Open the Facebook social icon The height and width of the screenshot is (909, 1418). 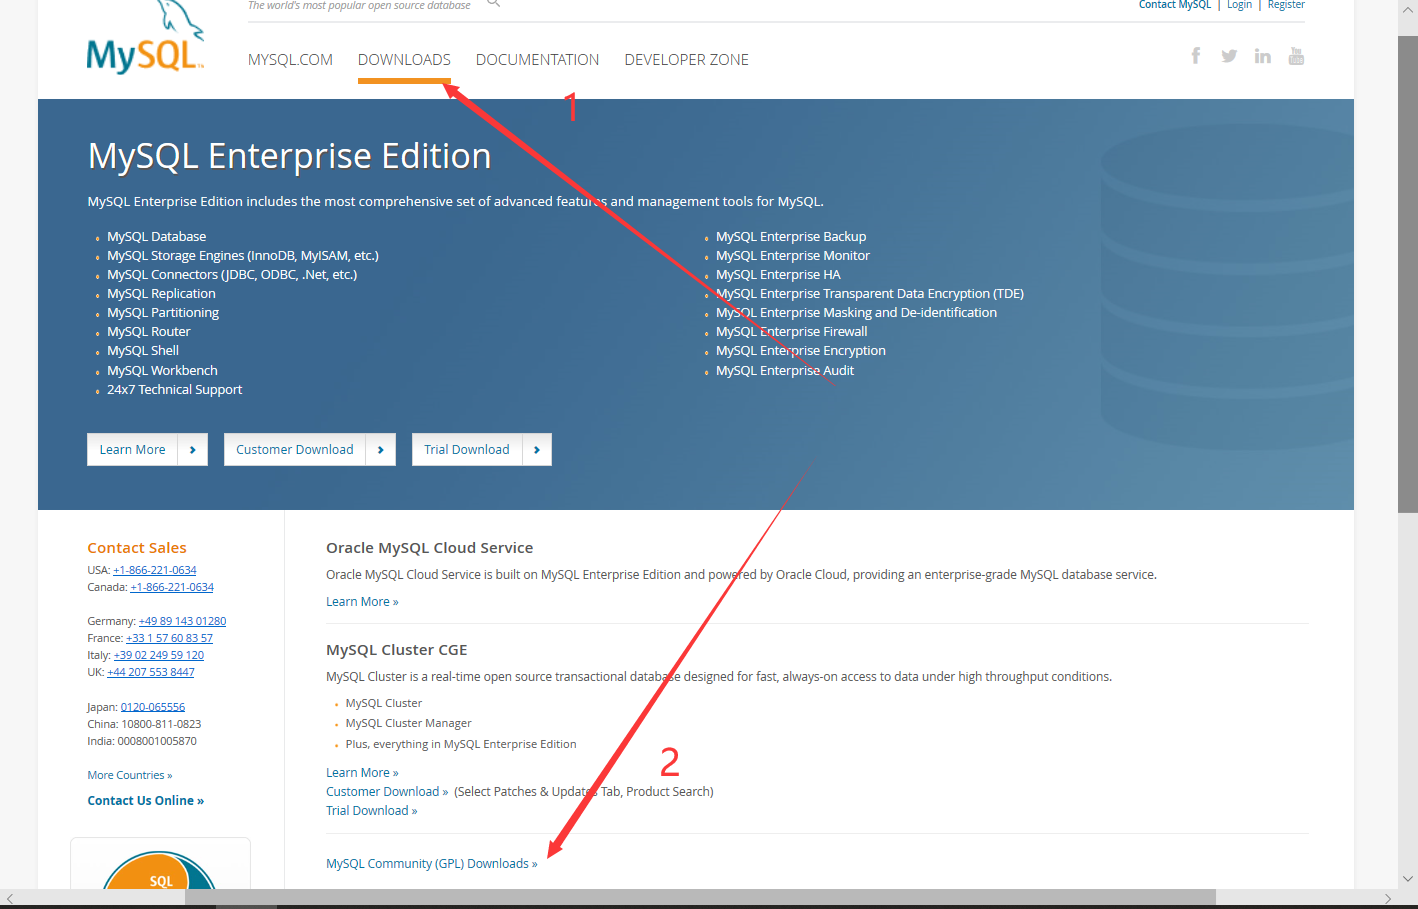1195,56
